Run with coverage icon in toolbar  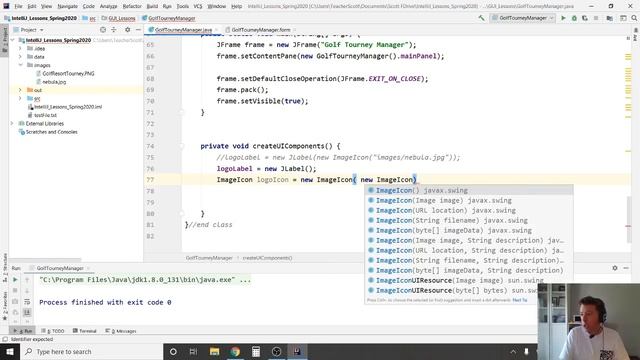pyautogui.click(x=585, y=18)
